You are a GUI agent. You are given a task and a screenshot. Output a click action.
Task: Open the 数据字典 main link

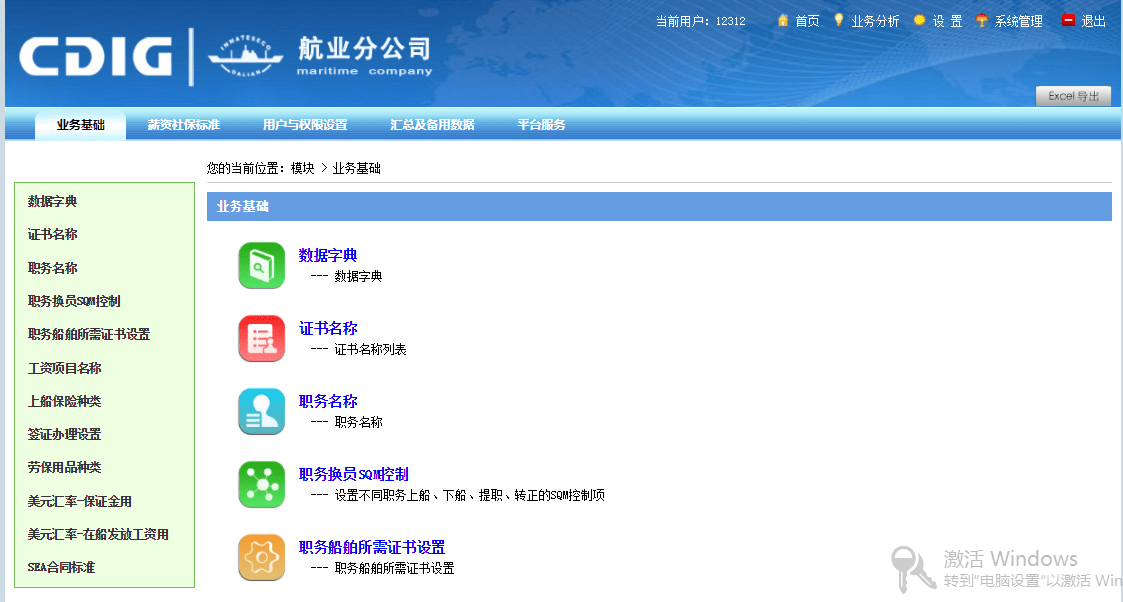pos(328,256)
